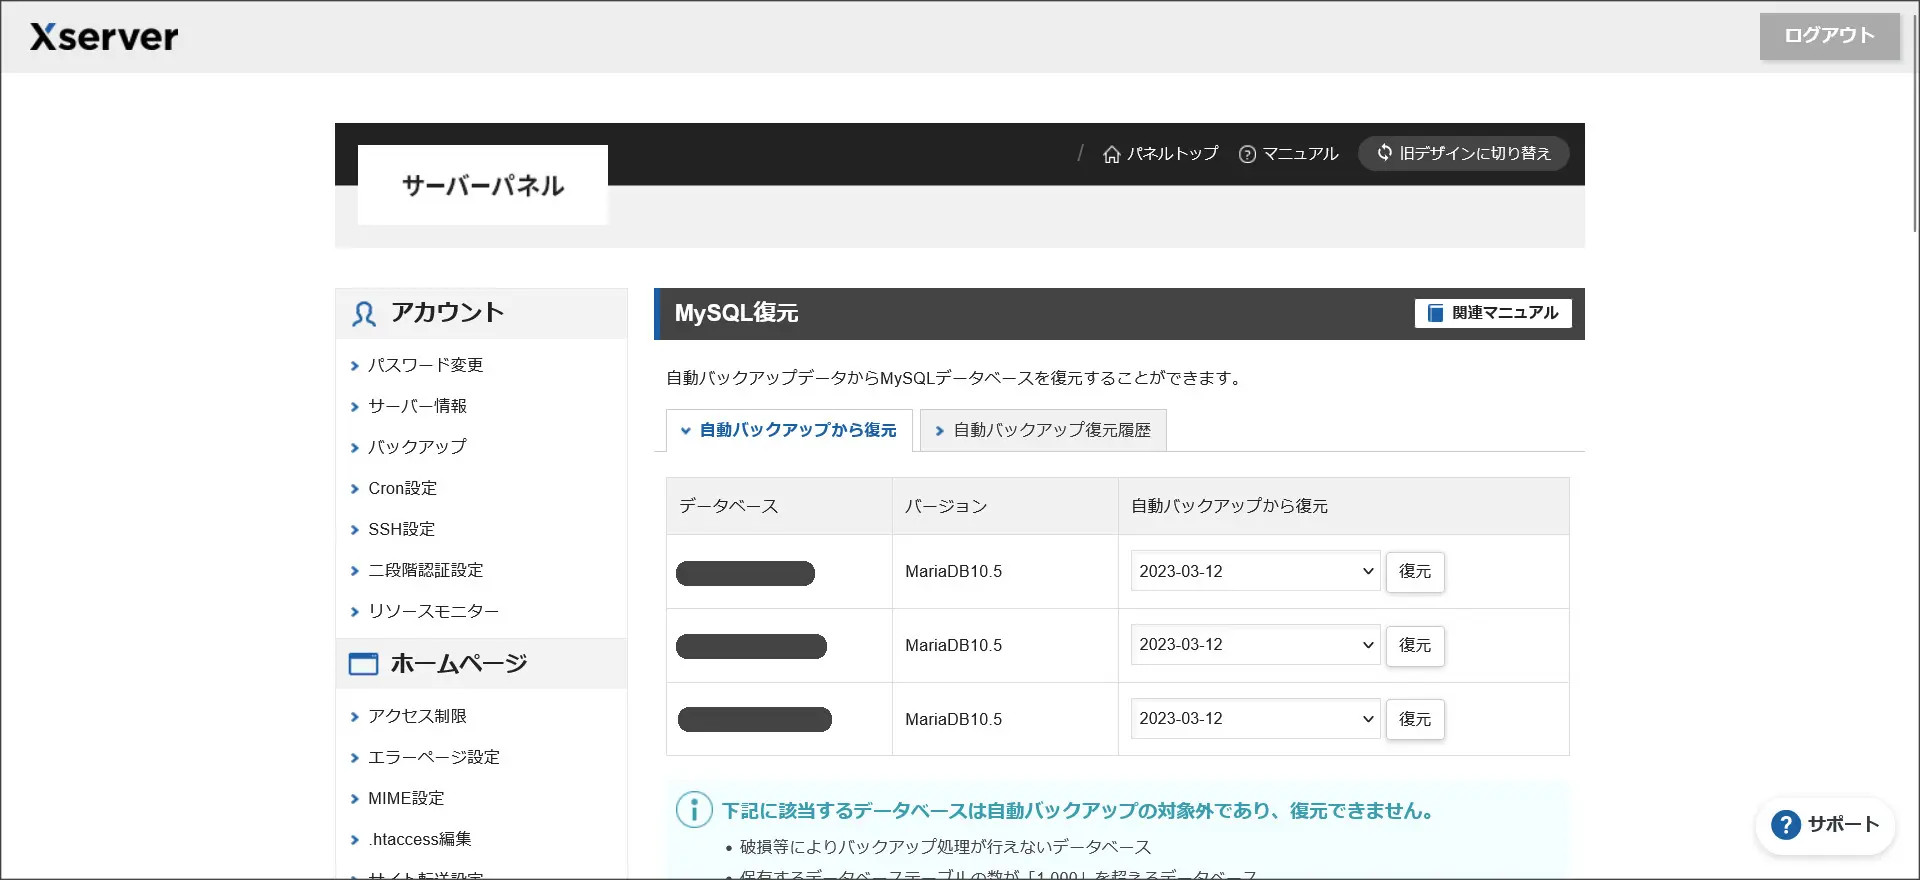The width and height of the screenshot is (1920, 880).
Task: Click 復元 button for second database
Action: click(1415, 646)
